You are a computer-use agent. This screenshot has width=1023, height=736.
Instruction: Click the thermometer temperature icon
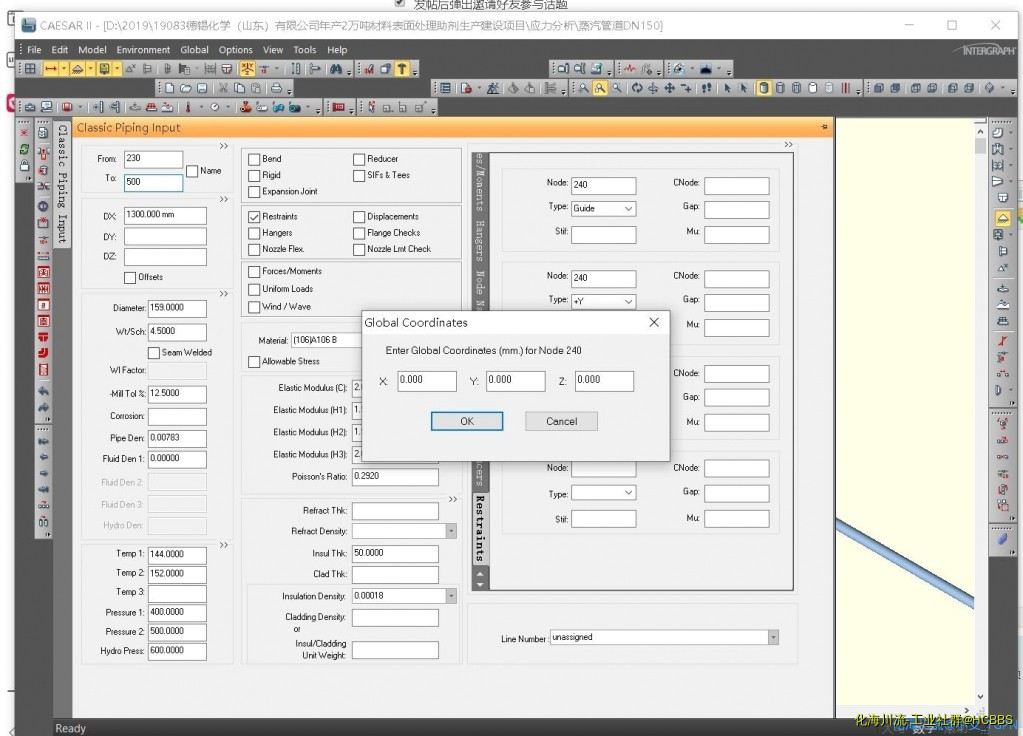188,107
